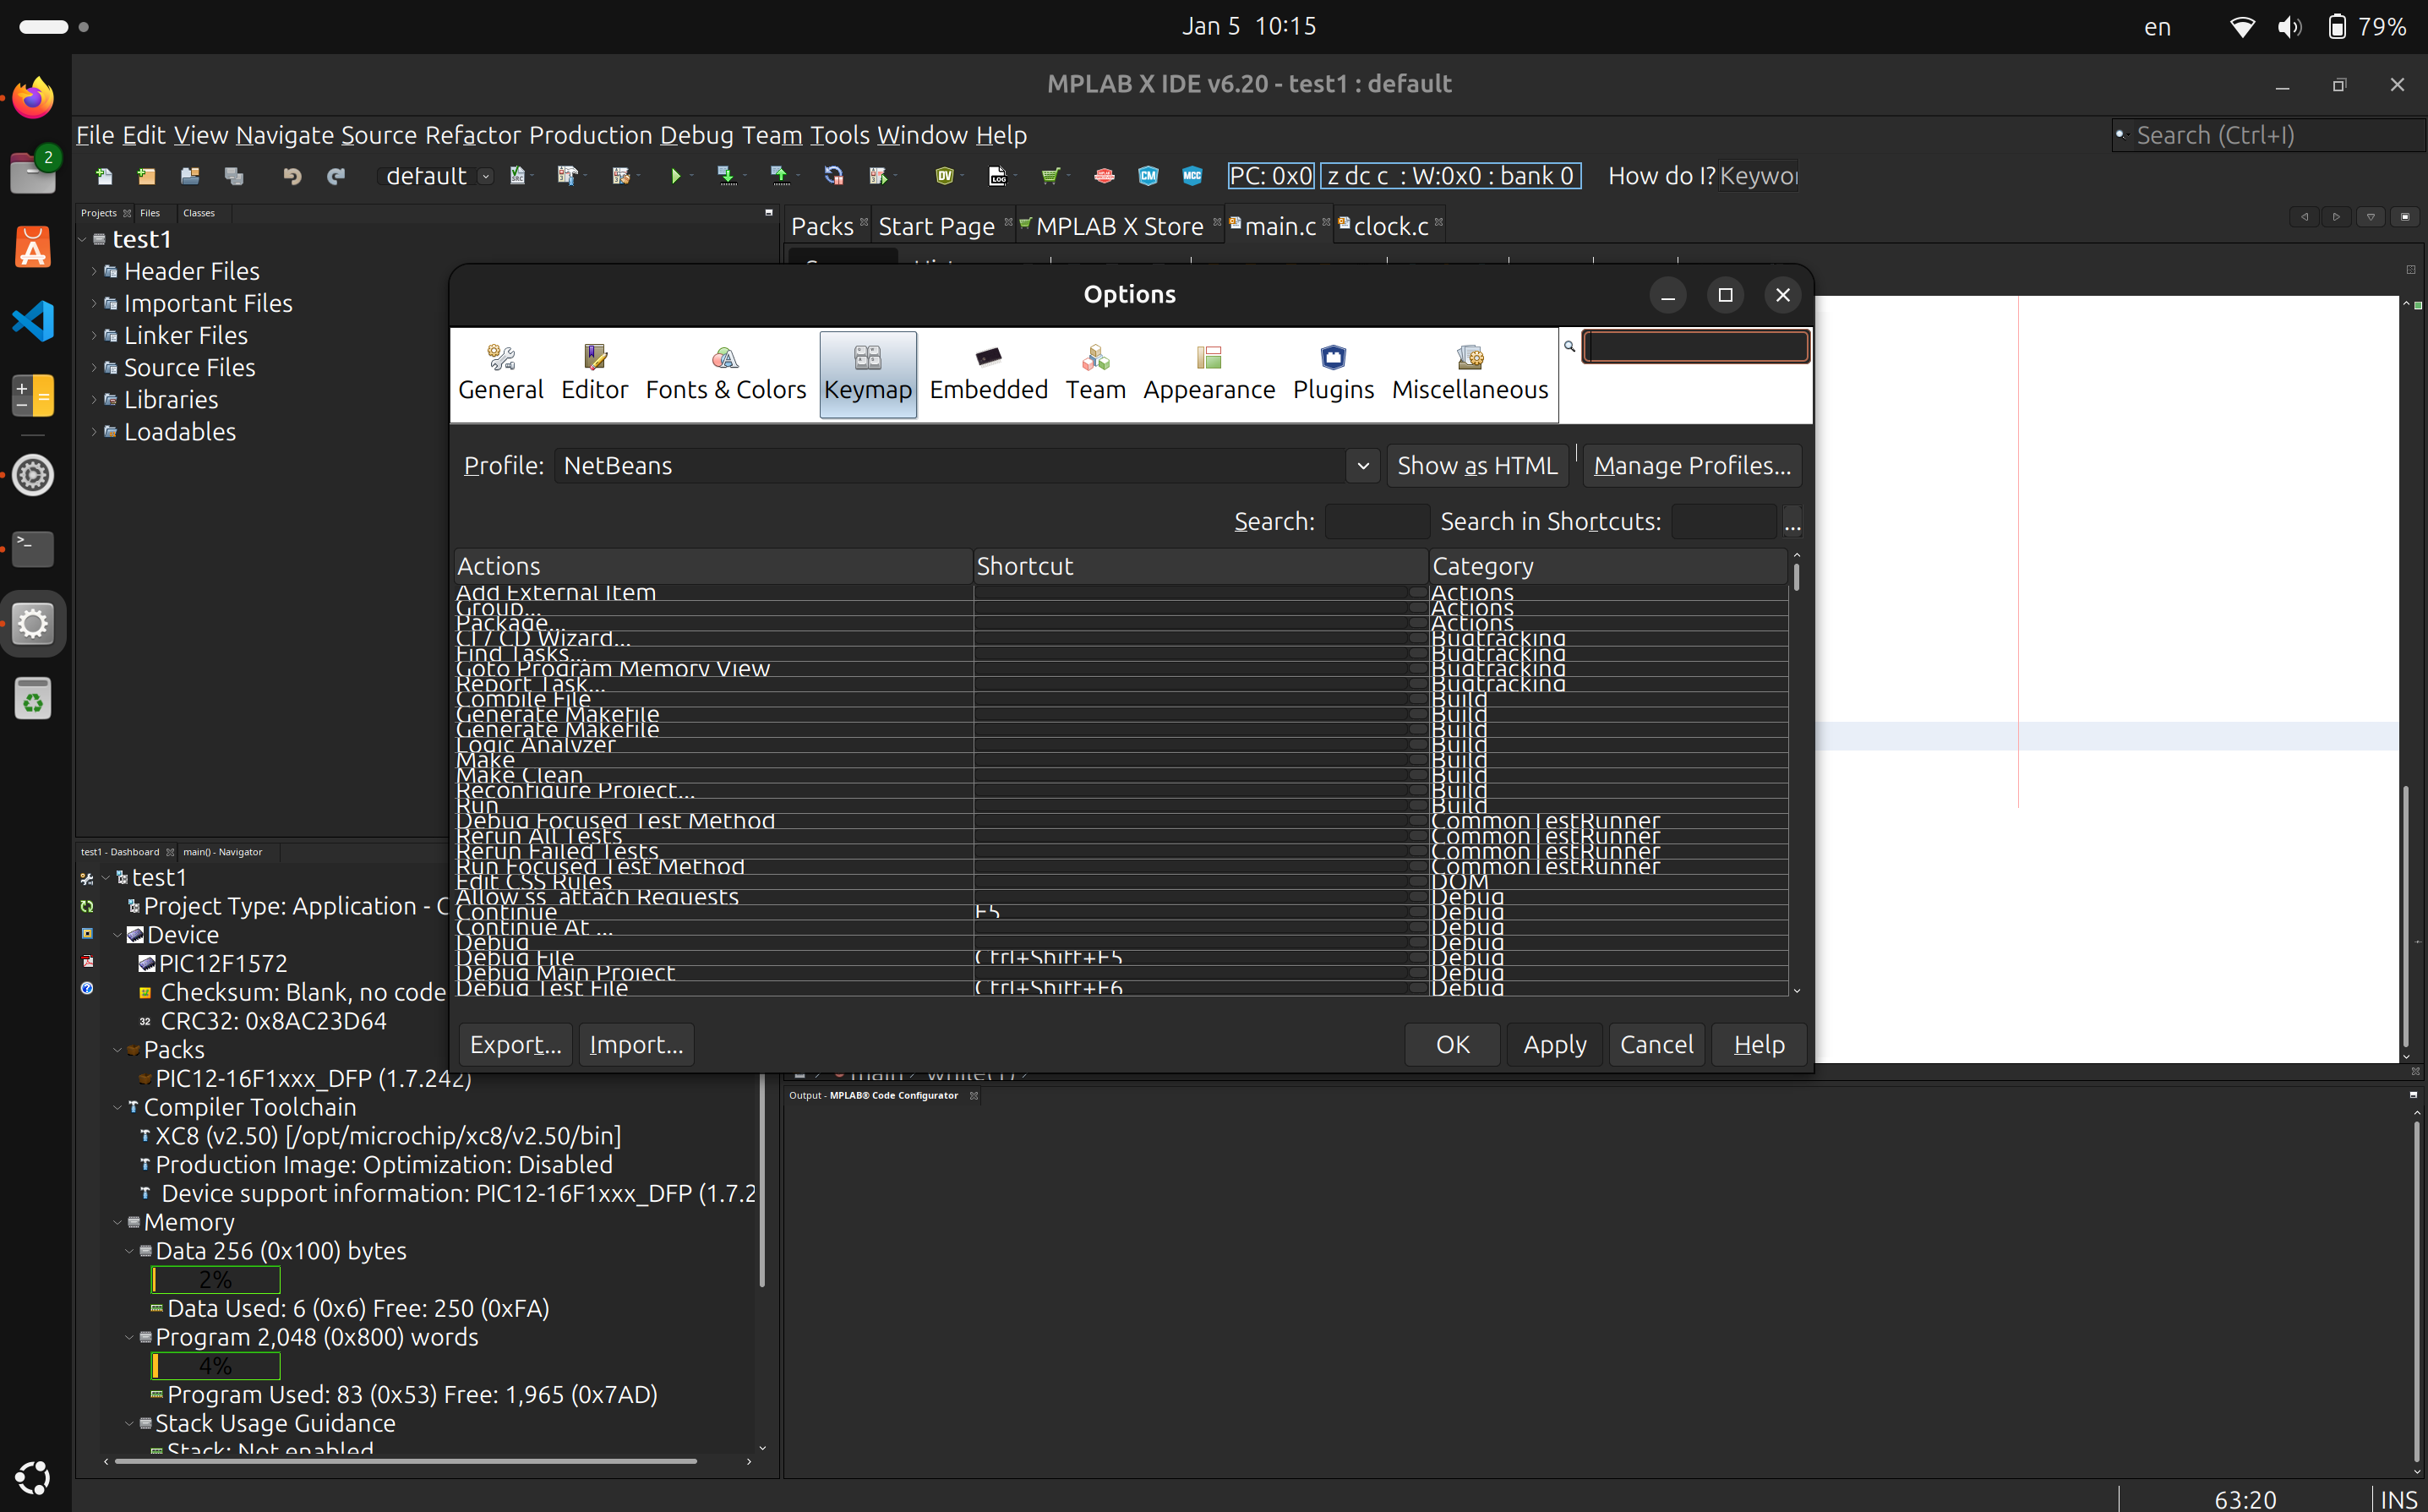Open the Data Visualizer DV icon
Viewport: 2428px width, 1512px height.
(x=944, y=176)
